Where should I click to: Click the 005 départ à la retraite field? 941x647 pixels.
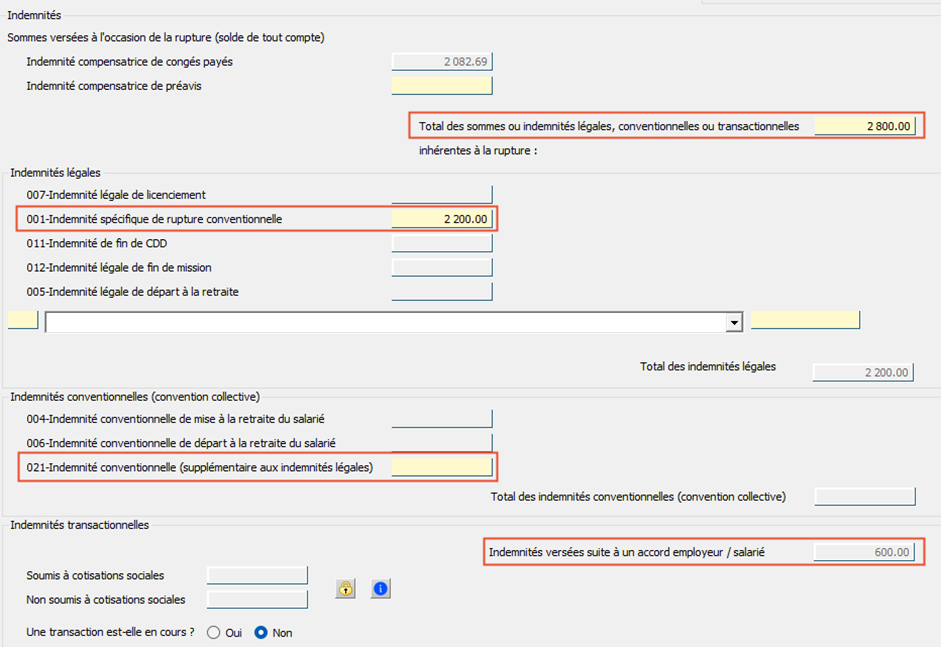click(x=442, y=291)
